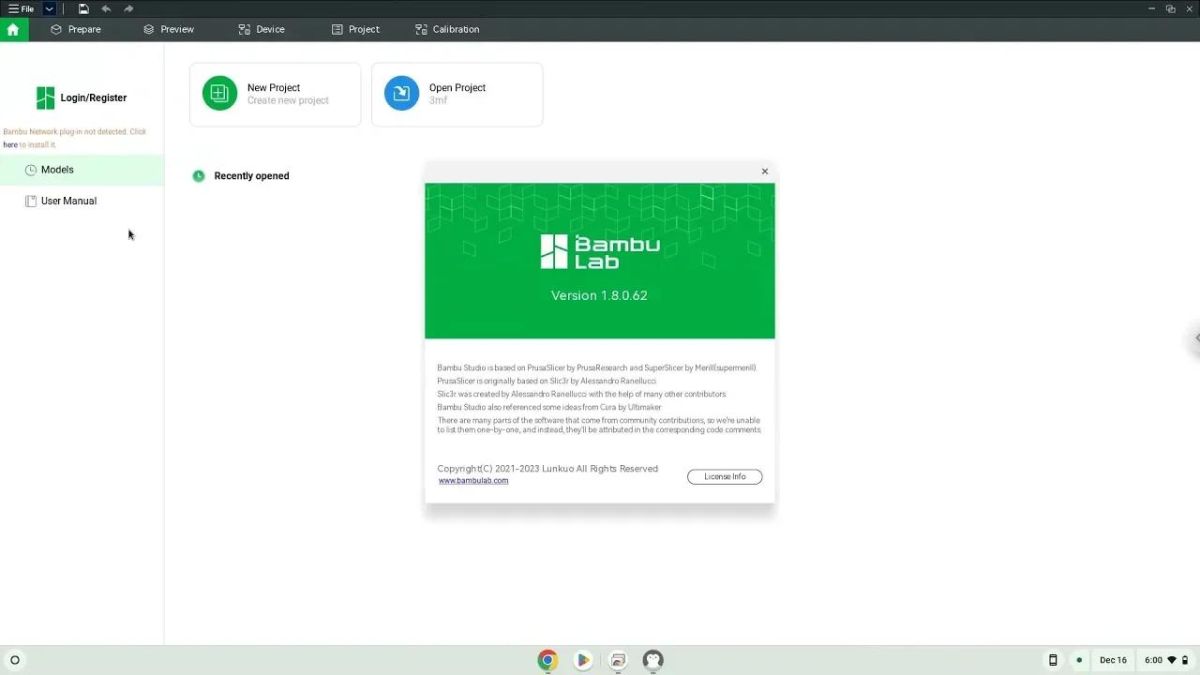Expand the dropdown arrow next to File
This screenshot has height=675, width=1200.
pyautogui.click(x=49, y=9)
